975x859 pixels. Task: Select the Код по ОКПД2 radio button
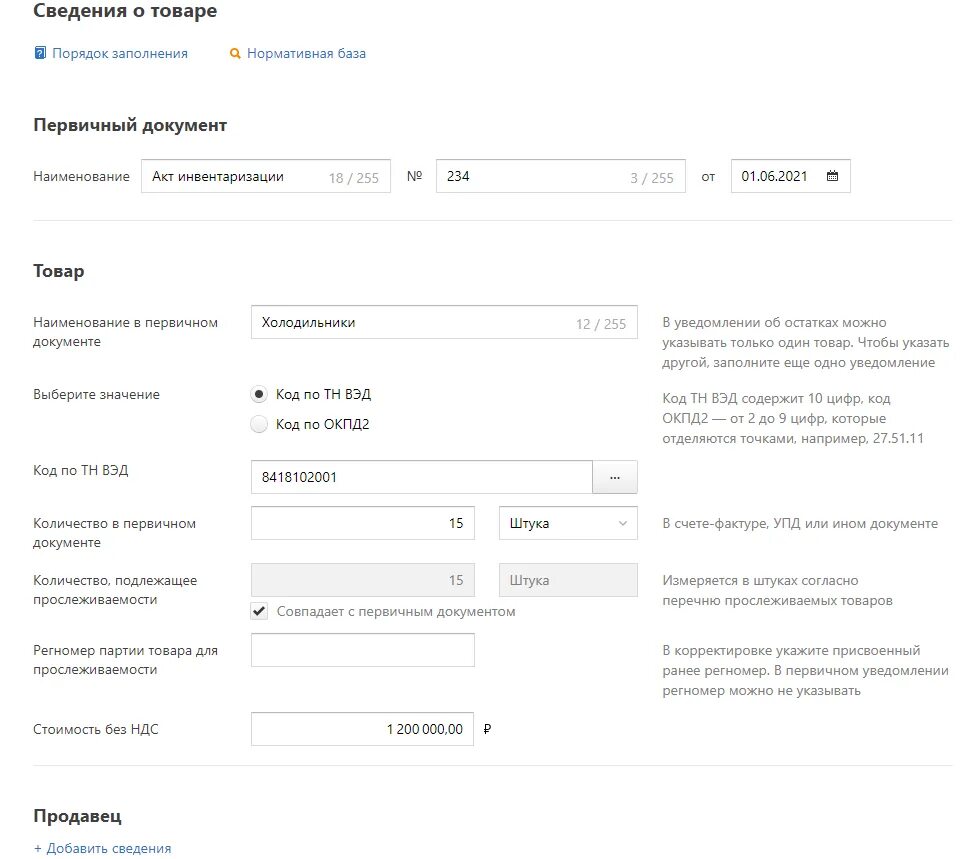pyautogui.click(x=259, y=424)
